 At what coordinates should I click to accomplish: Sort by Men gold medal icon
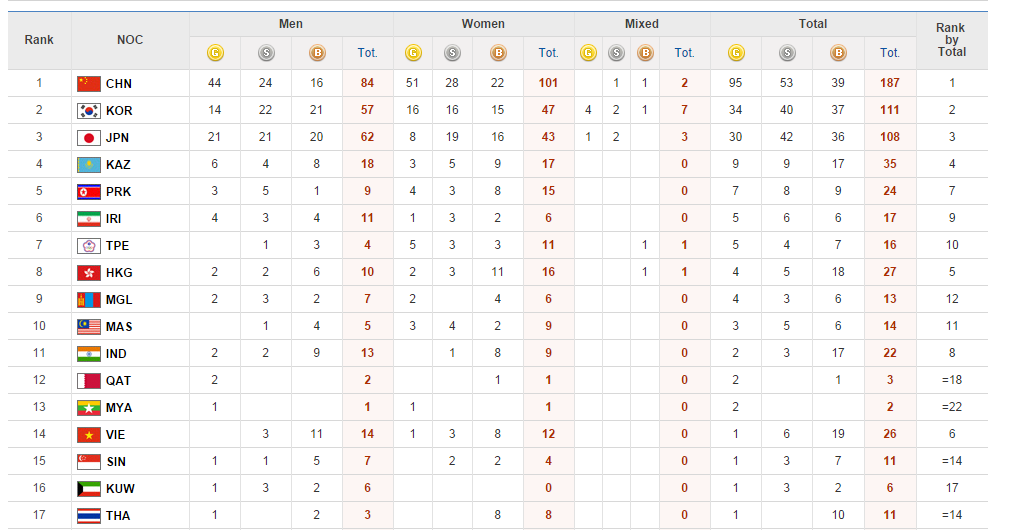point(215,53)
